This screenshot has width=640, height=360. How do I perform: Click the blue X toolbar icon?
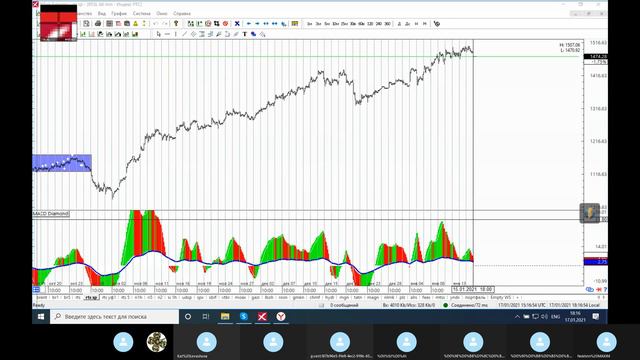point(237,24)
